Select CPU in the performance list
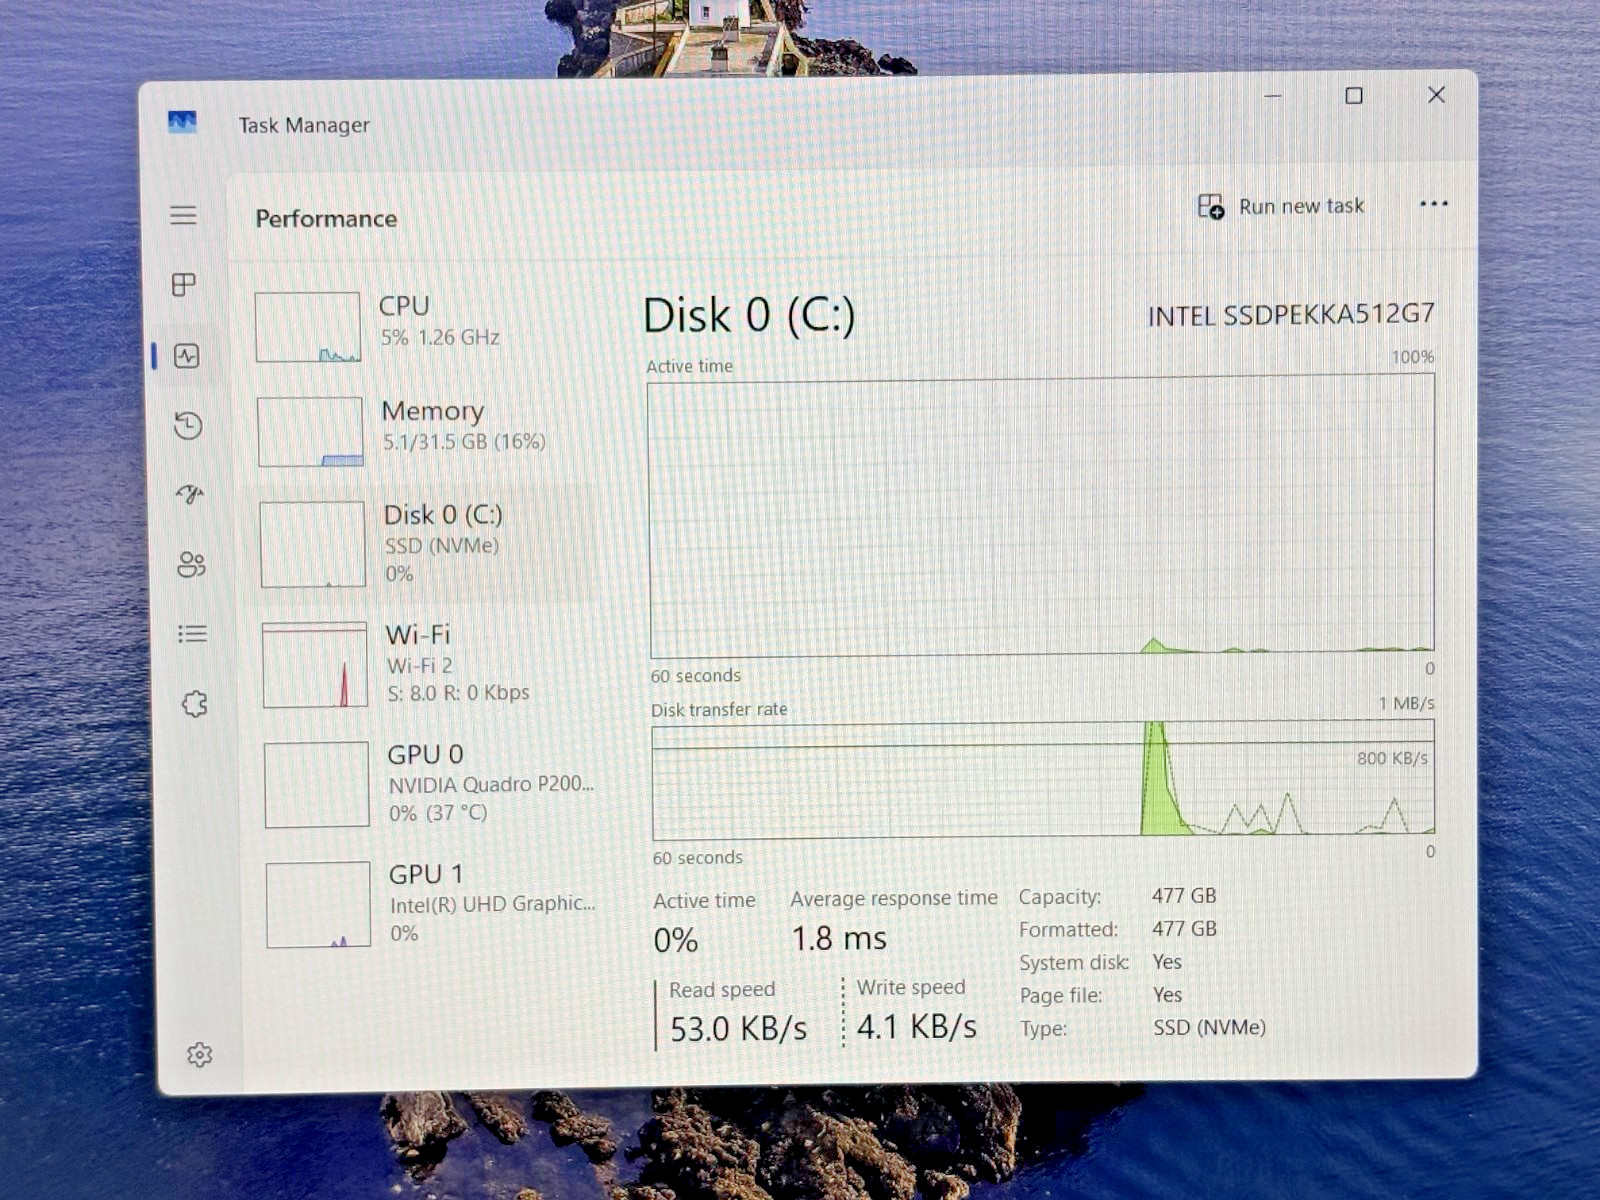The width and height of the screenshot is (1600, 1200). 420,326
